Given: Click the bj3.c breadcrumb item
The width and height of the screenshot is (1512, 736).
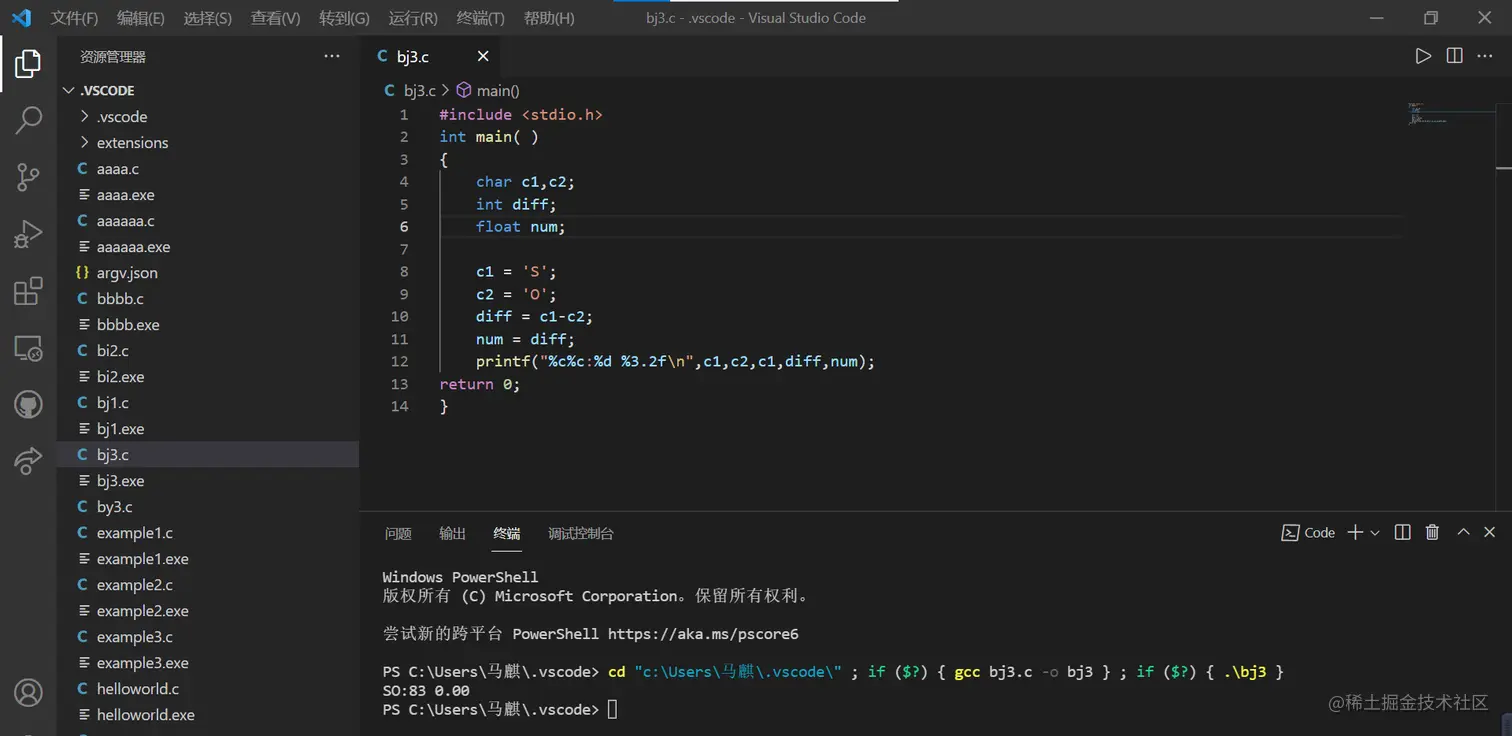Looking at the screenshot, I should pyautogui.click(x=410, y=90).
